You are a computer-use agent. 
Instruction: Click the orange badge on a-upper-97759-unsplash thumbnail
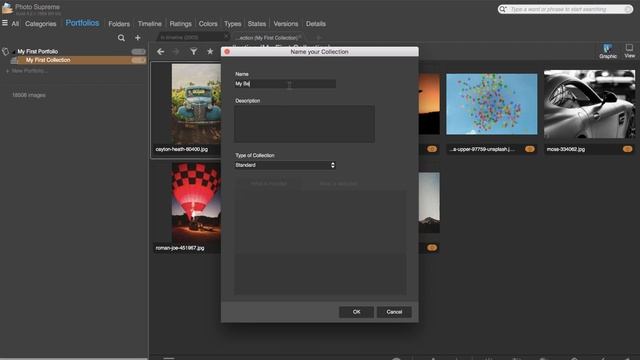click(530, 149)
